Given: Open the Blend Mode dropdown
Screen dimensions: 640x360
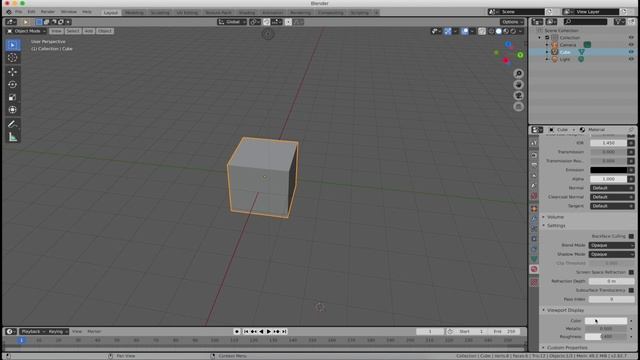Looking at the screenshot, I should [x=611, y=245].
